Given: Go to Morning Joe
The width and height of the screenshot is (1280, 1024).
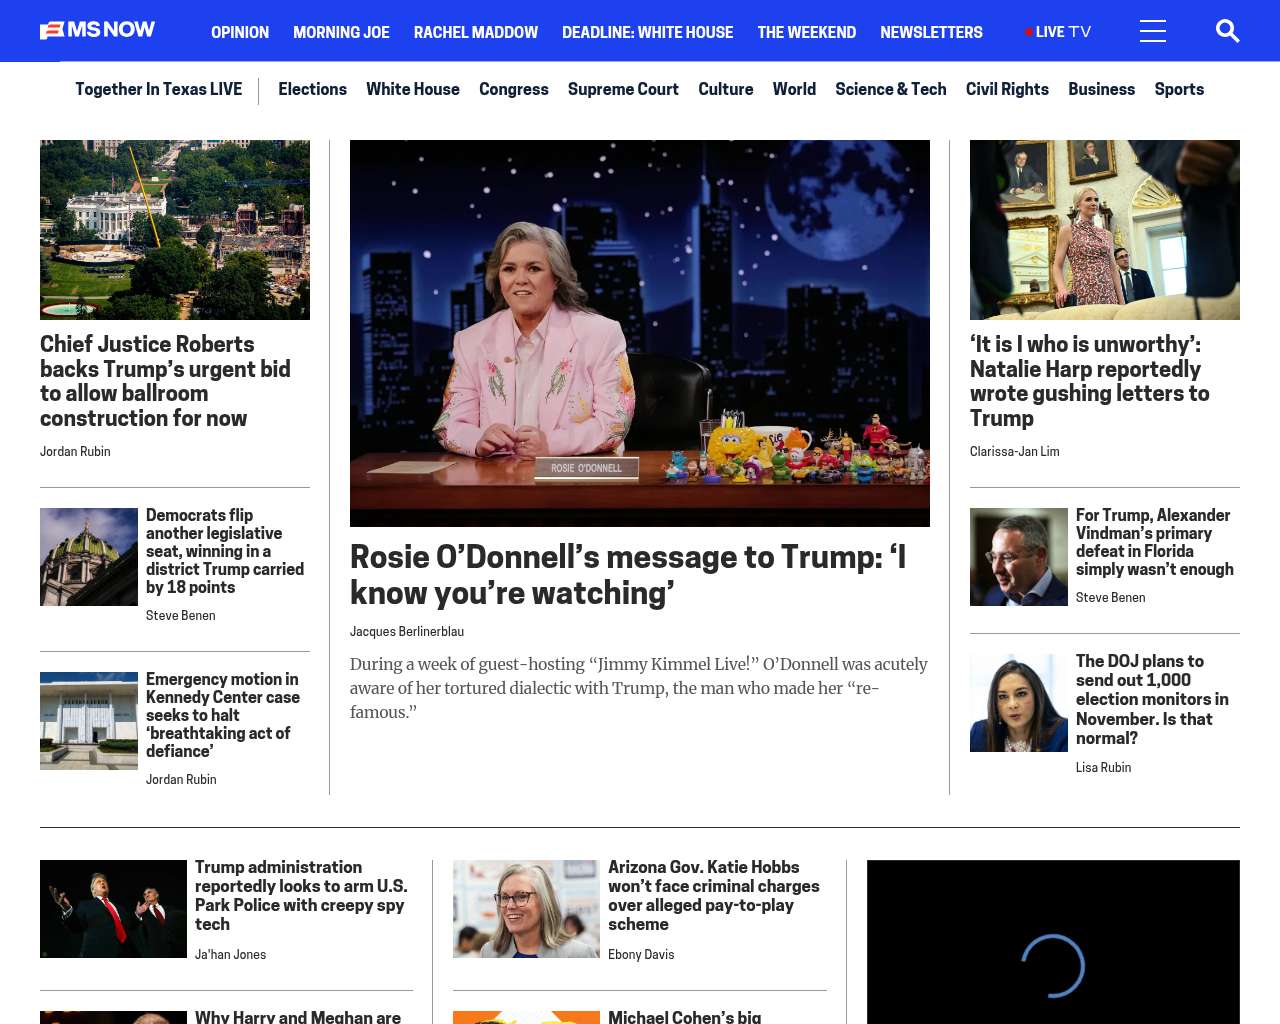Looking at the screenshot, I should point(341,32).
